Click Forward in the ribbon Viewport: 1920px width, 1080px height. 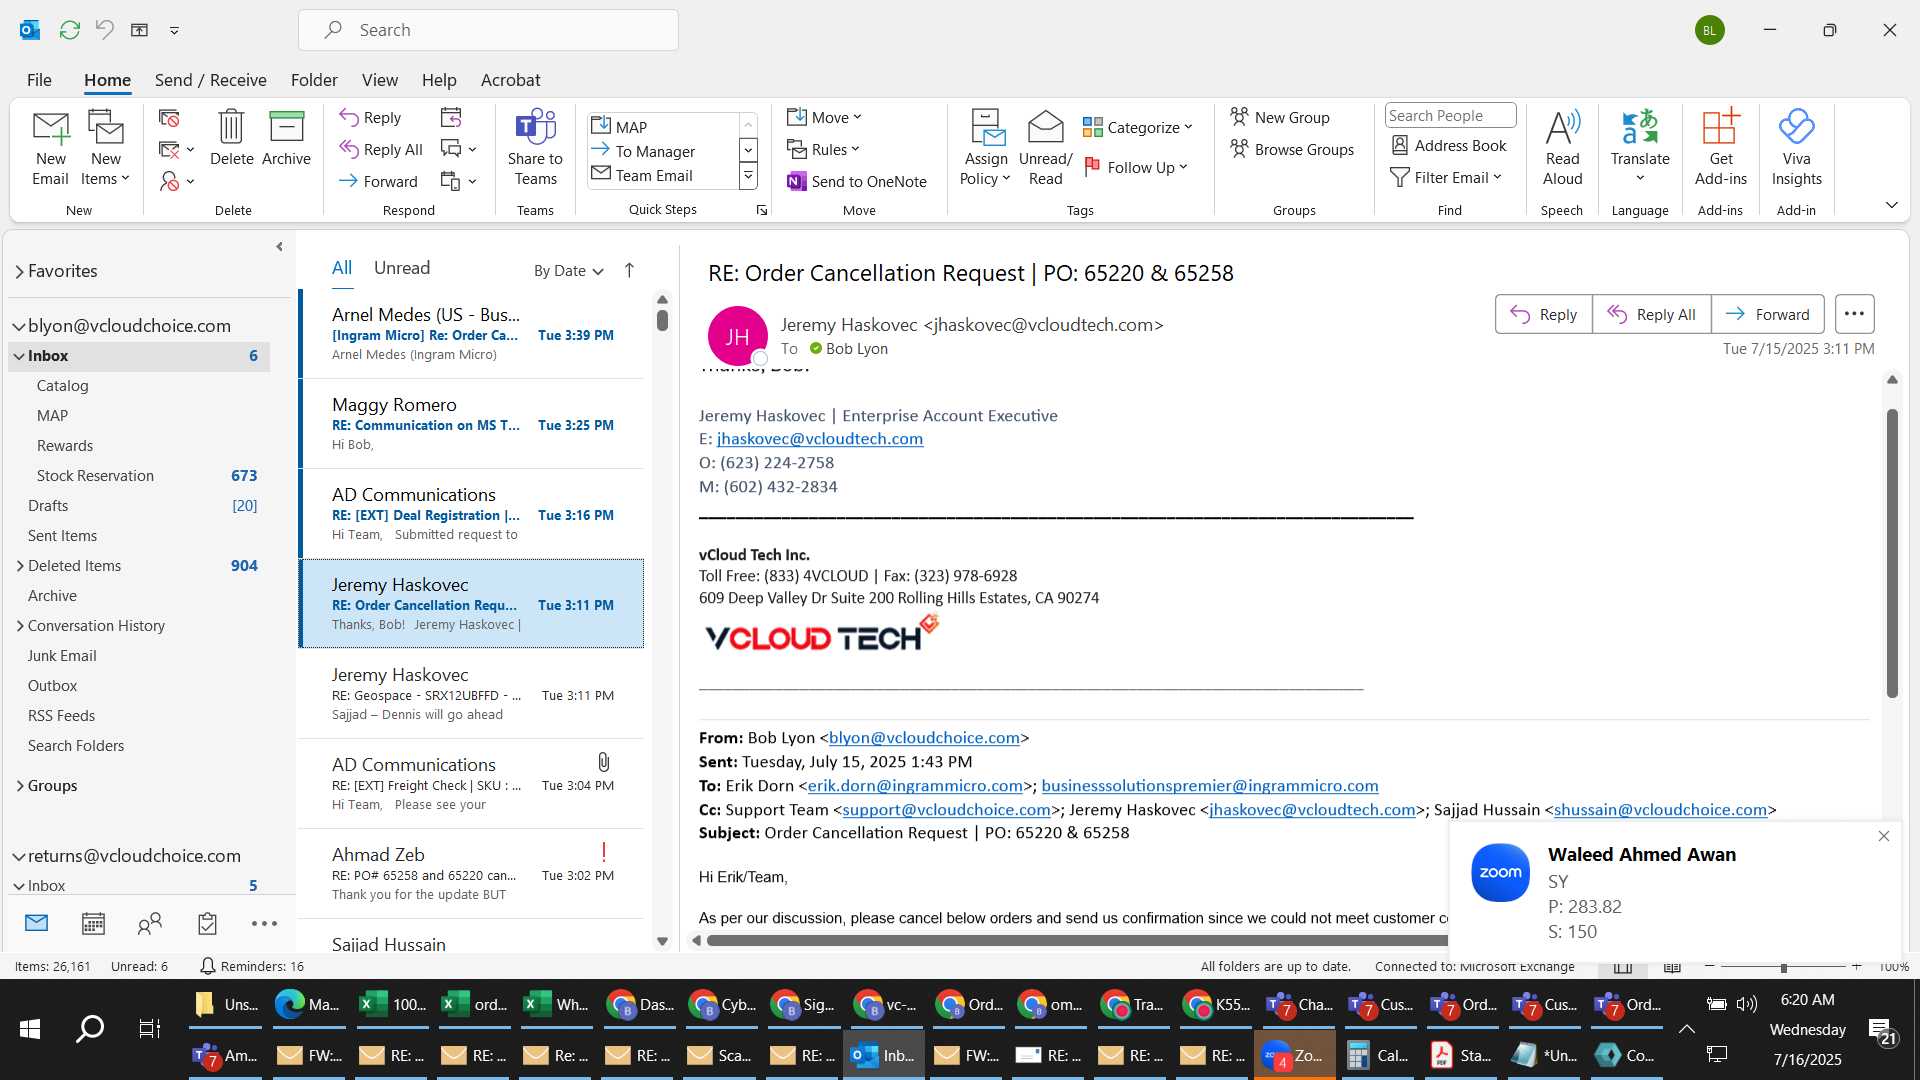[378, 181]
